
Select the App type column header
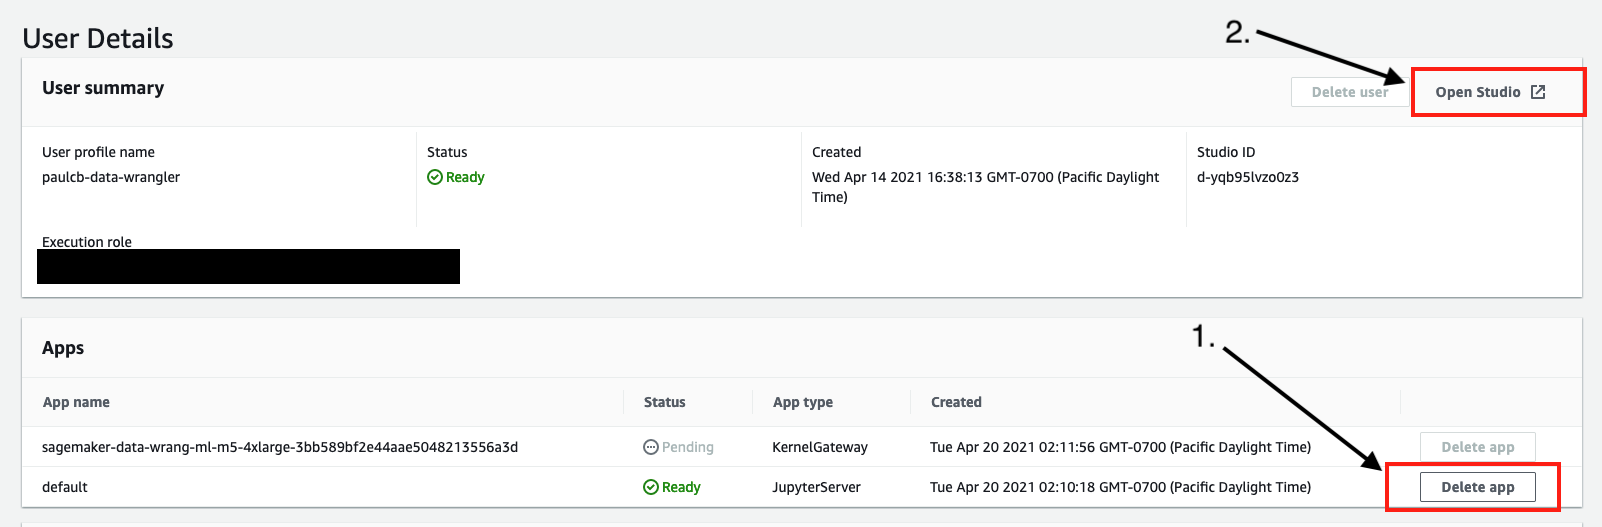click(802, 402)
